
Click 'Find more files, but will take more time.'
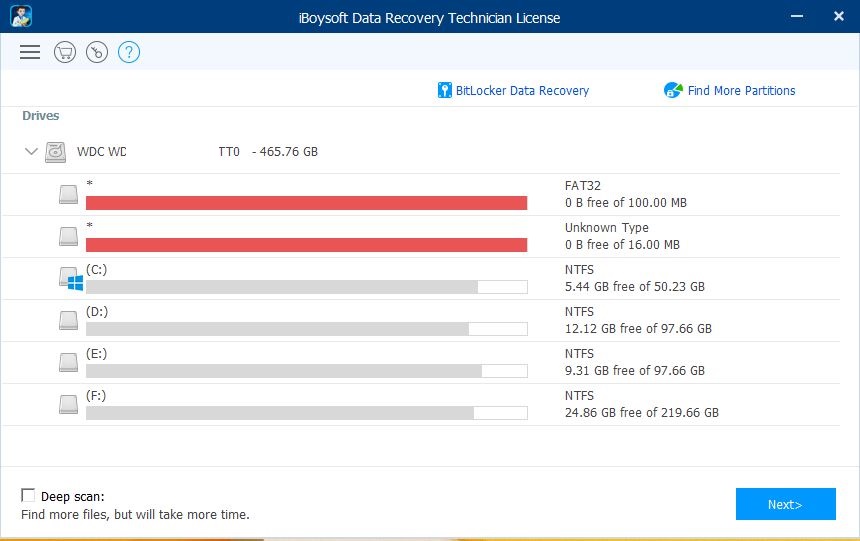[135, 515]
